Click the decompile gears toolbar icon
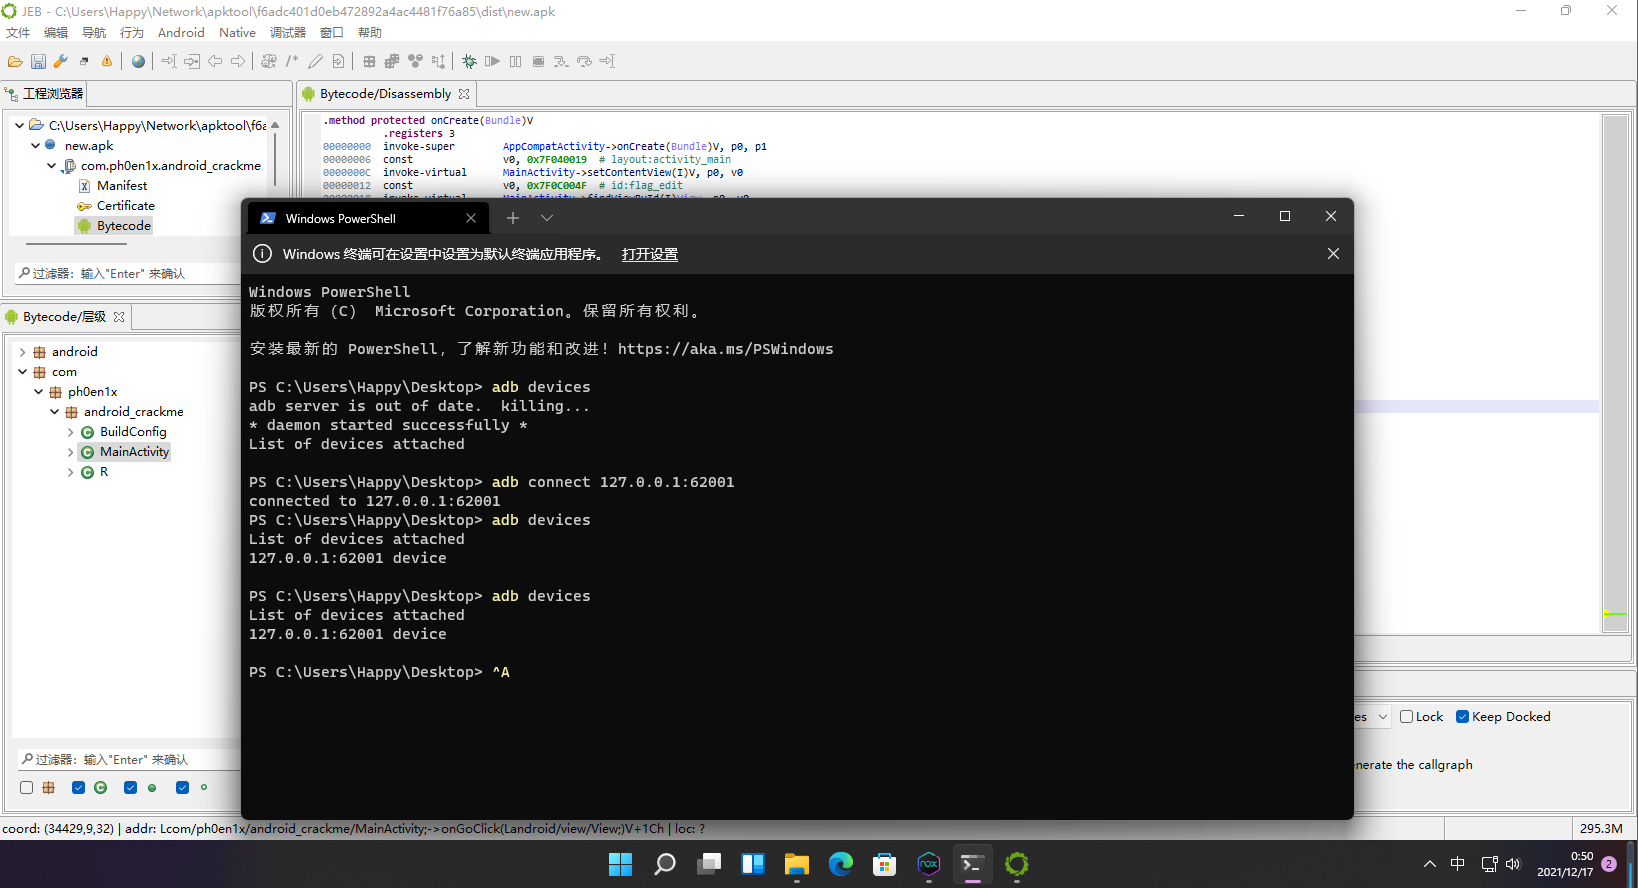This screenshot has height=888, width=1638. pyautogui.click(x=269, y=62)
